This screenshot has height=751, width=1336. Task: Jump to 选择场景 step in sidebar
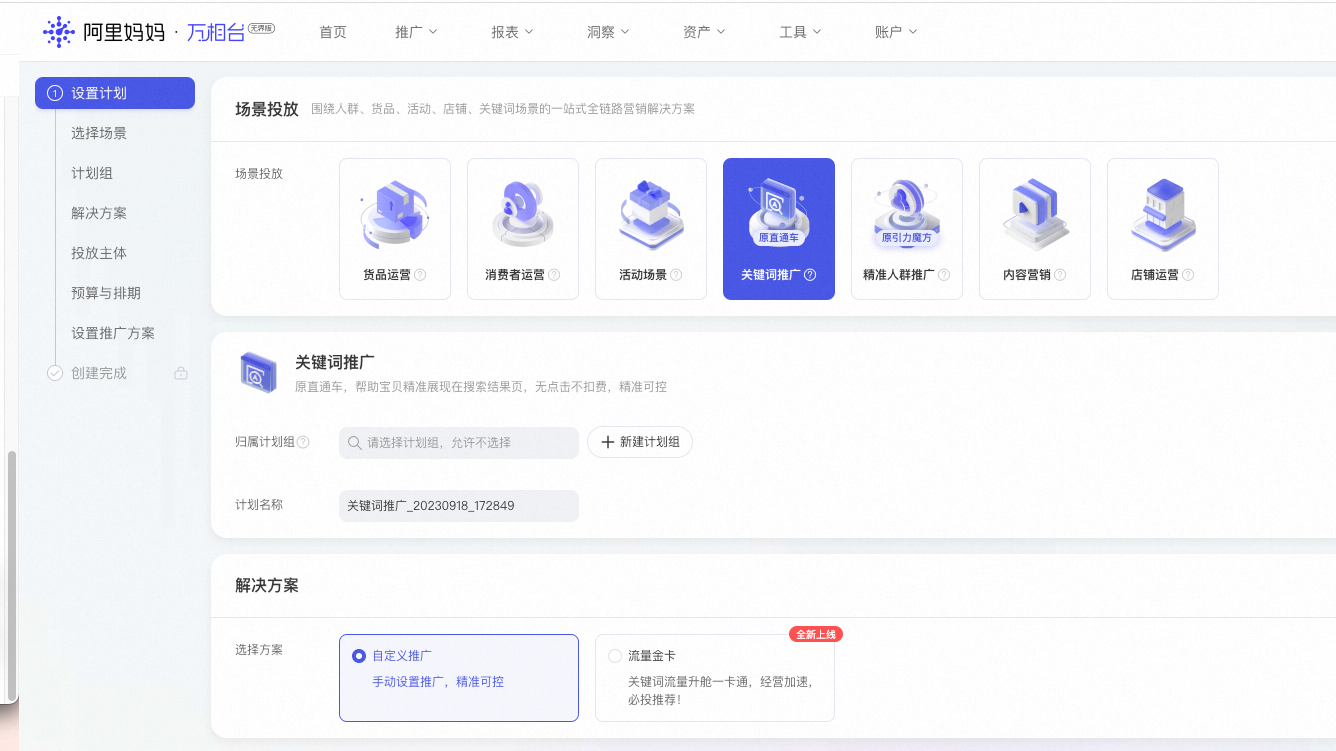tap(99, 133)
